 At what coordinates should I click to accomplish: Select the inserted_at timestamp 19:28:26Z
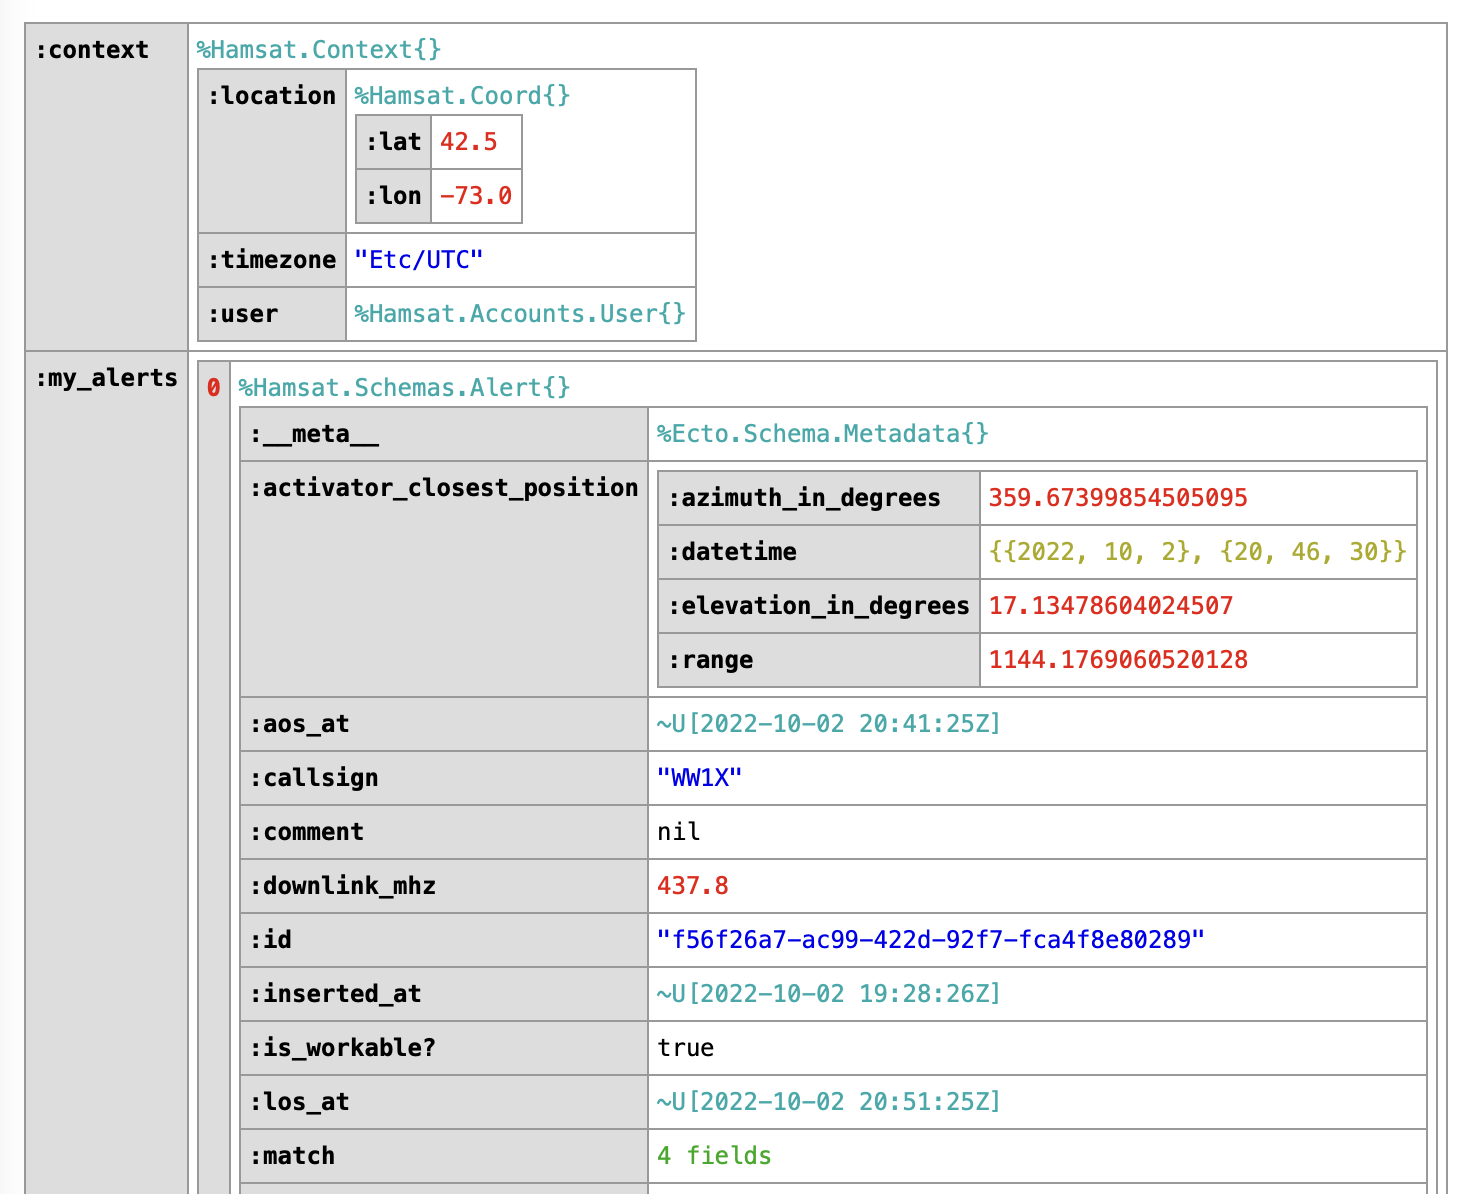coord(829,994)
